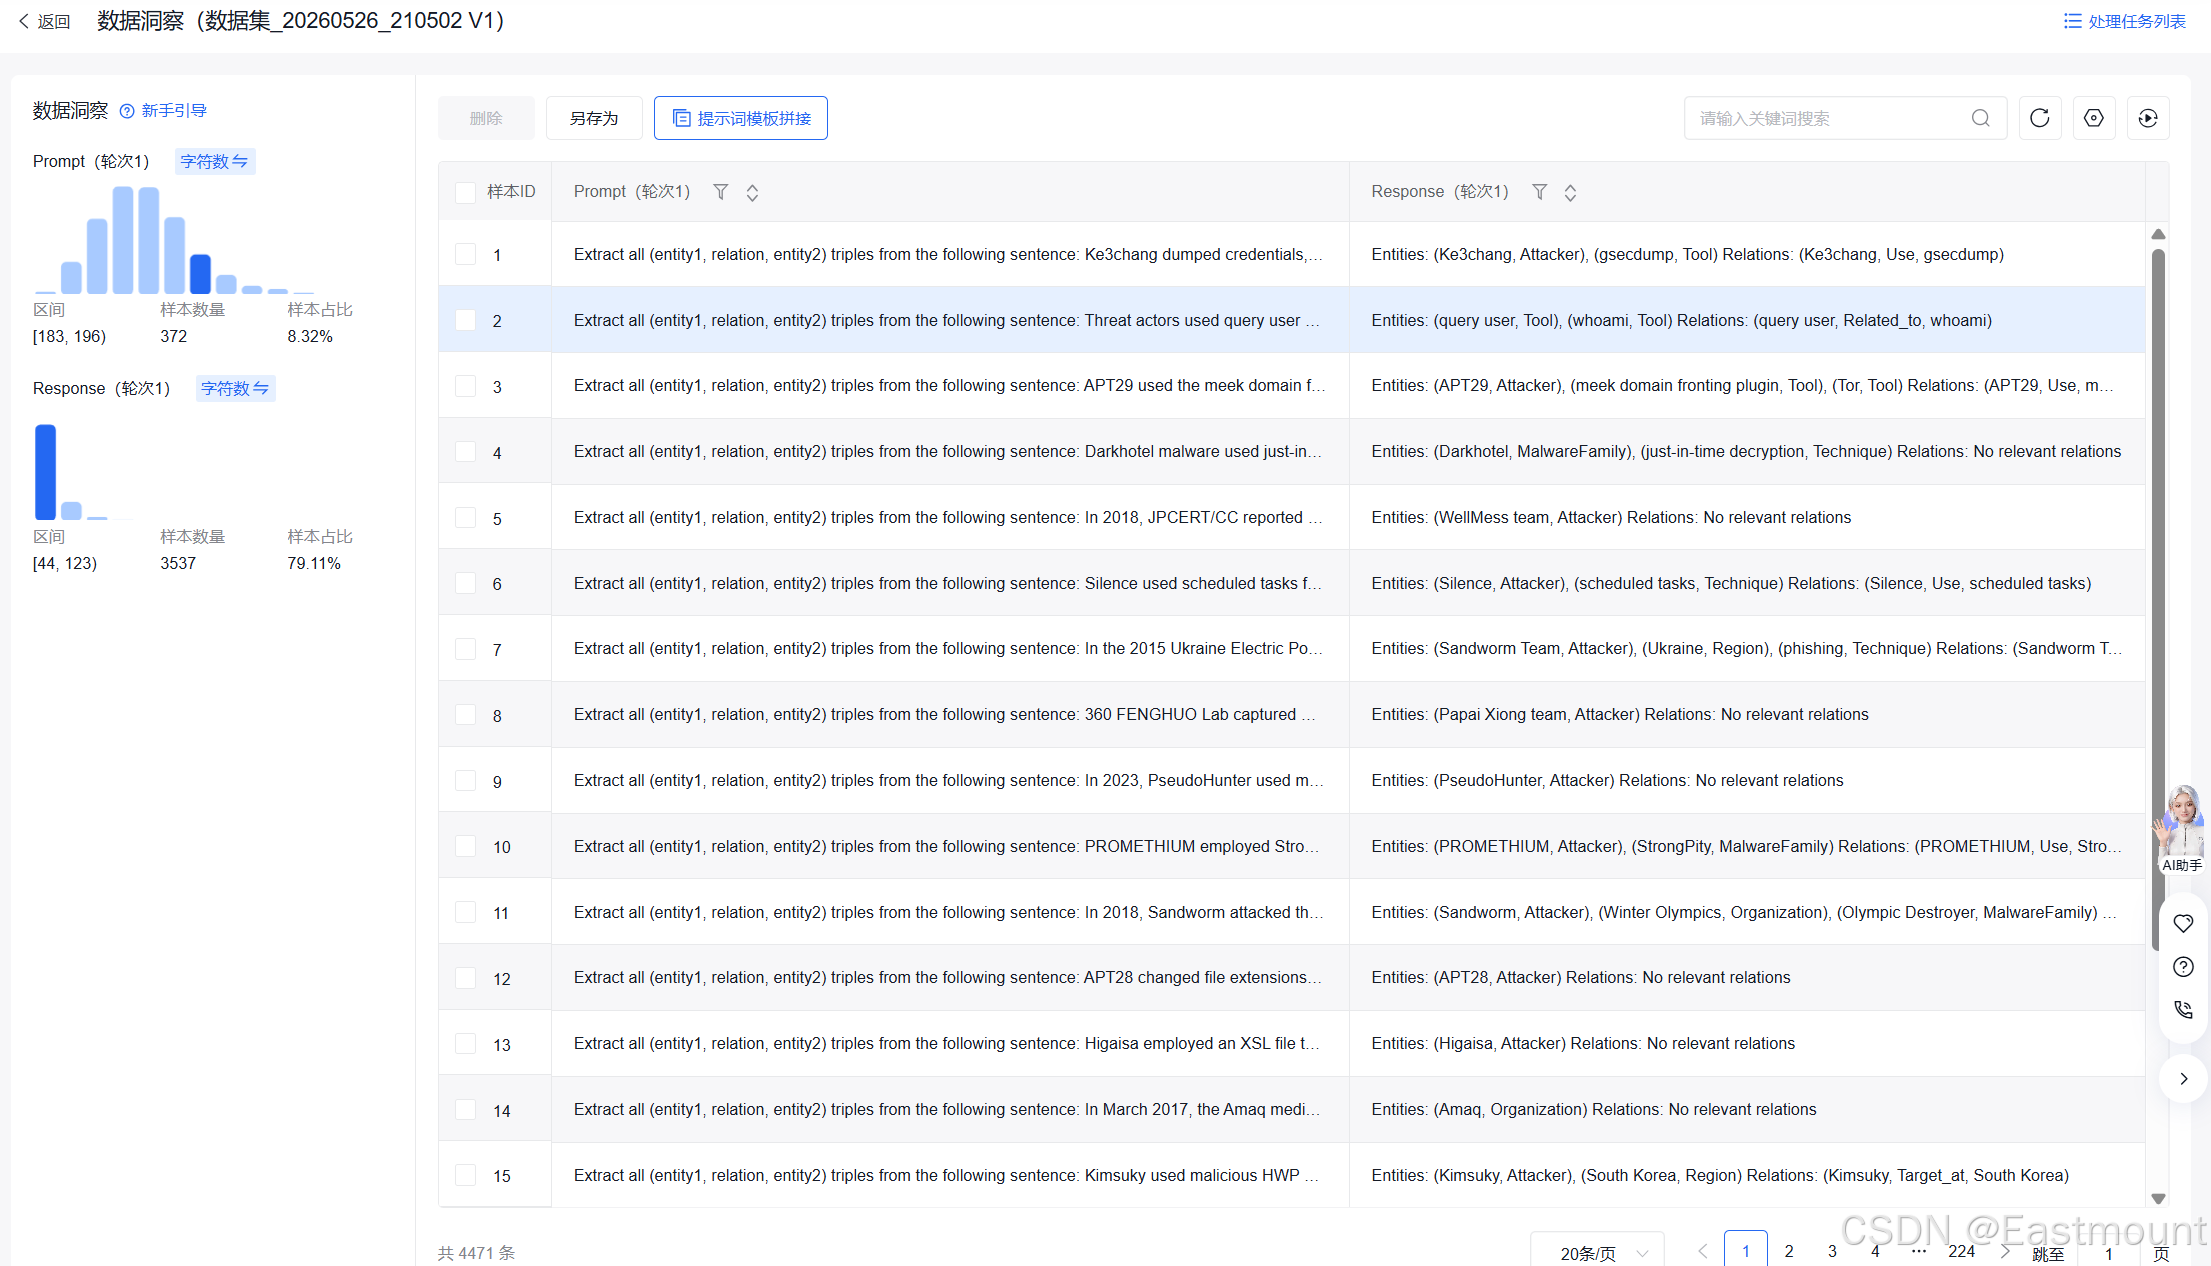Open the table view settings icon
This screenshot has height=1266, width=2211.
(x=2094, y=118)
